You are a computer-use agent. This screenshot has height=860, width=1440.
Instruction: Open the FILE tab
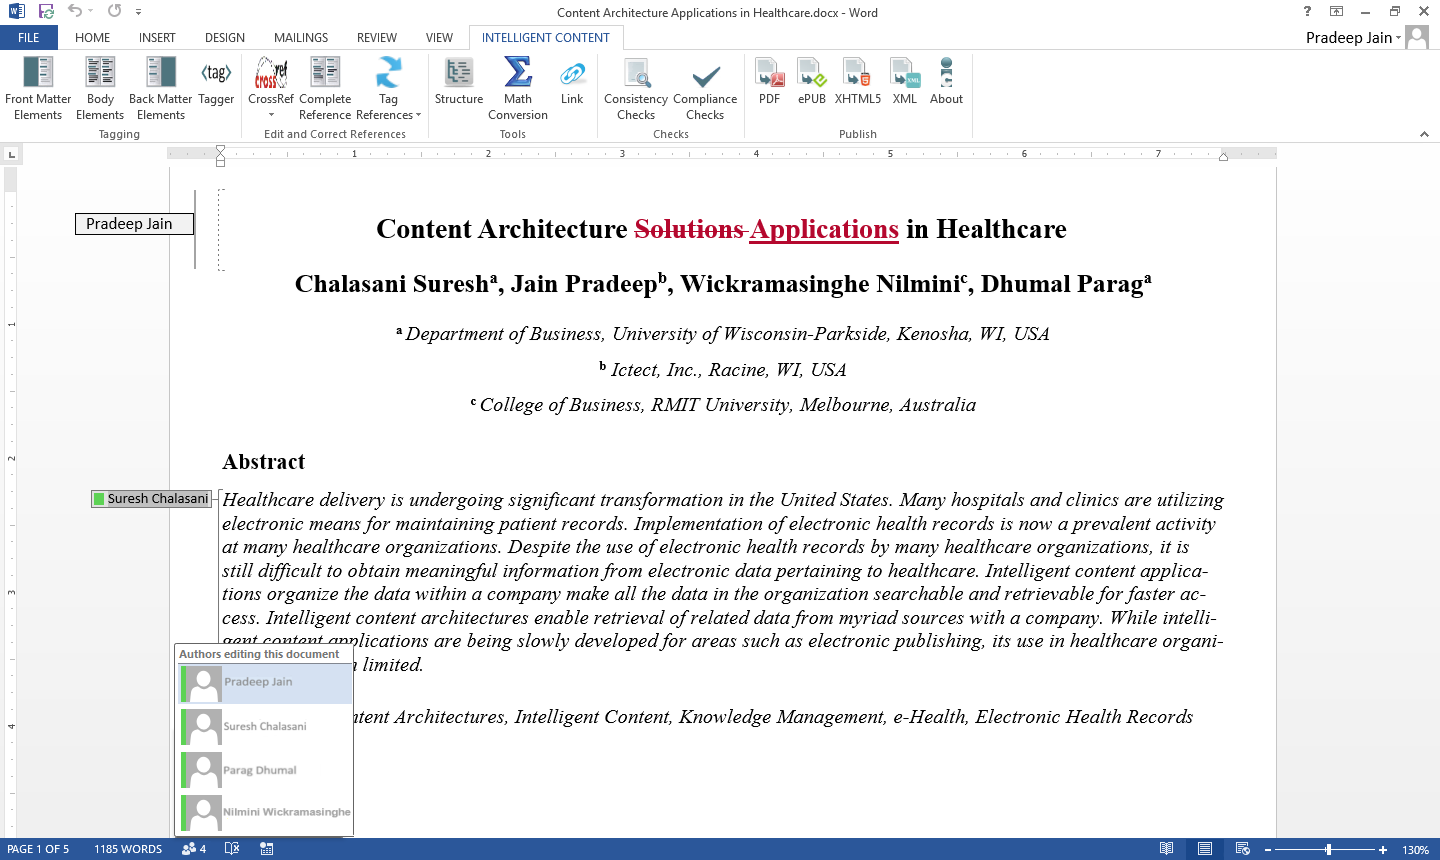click(29, 37)
